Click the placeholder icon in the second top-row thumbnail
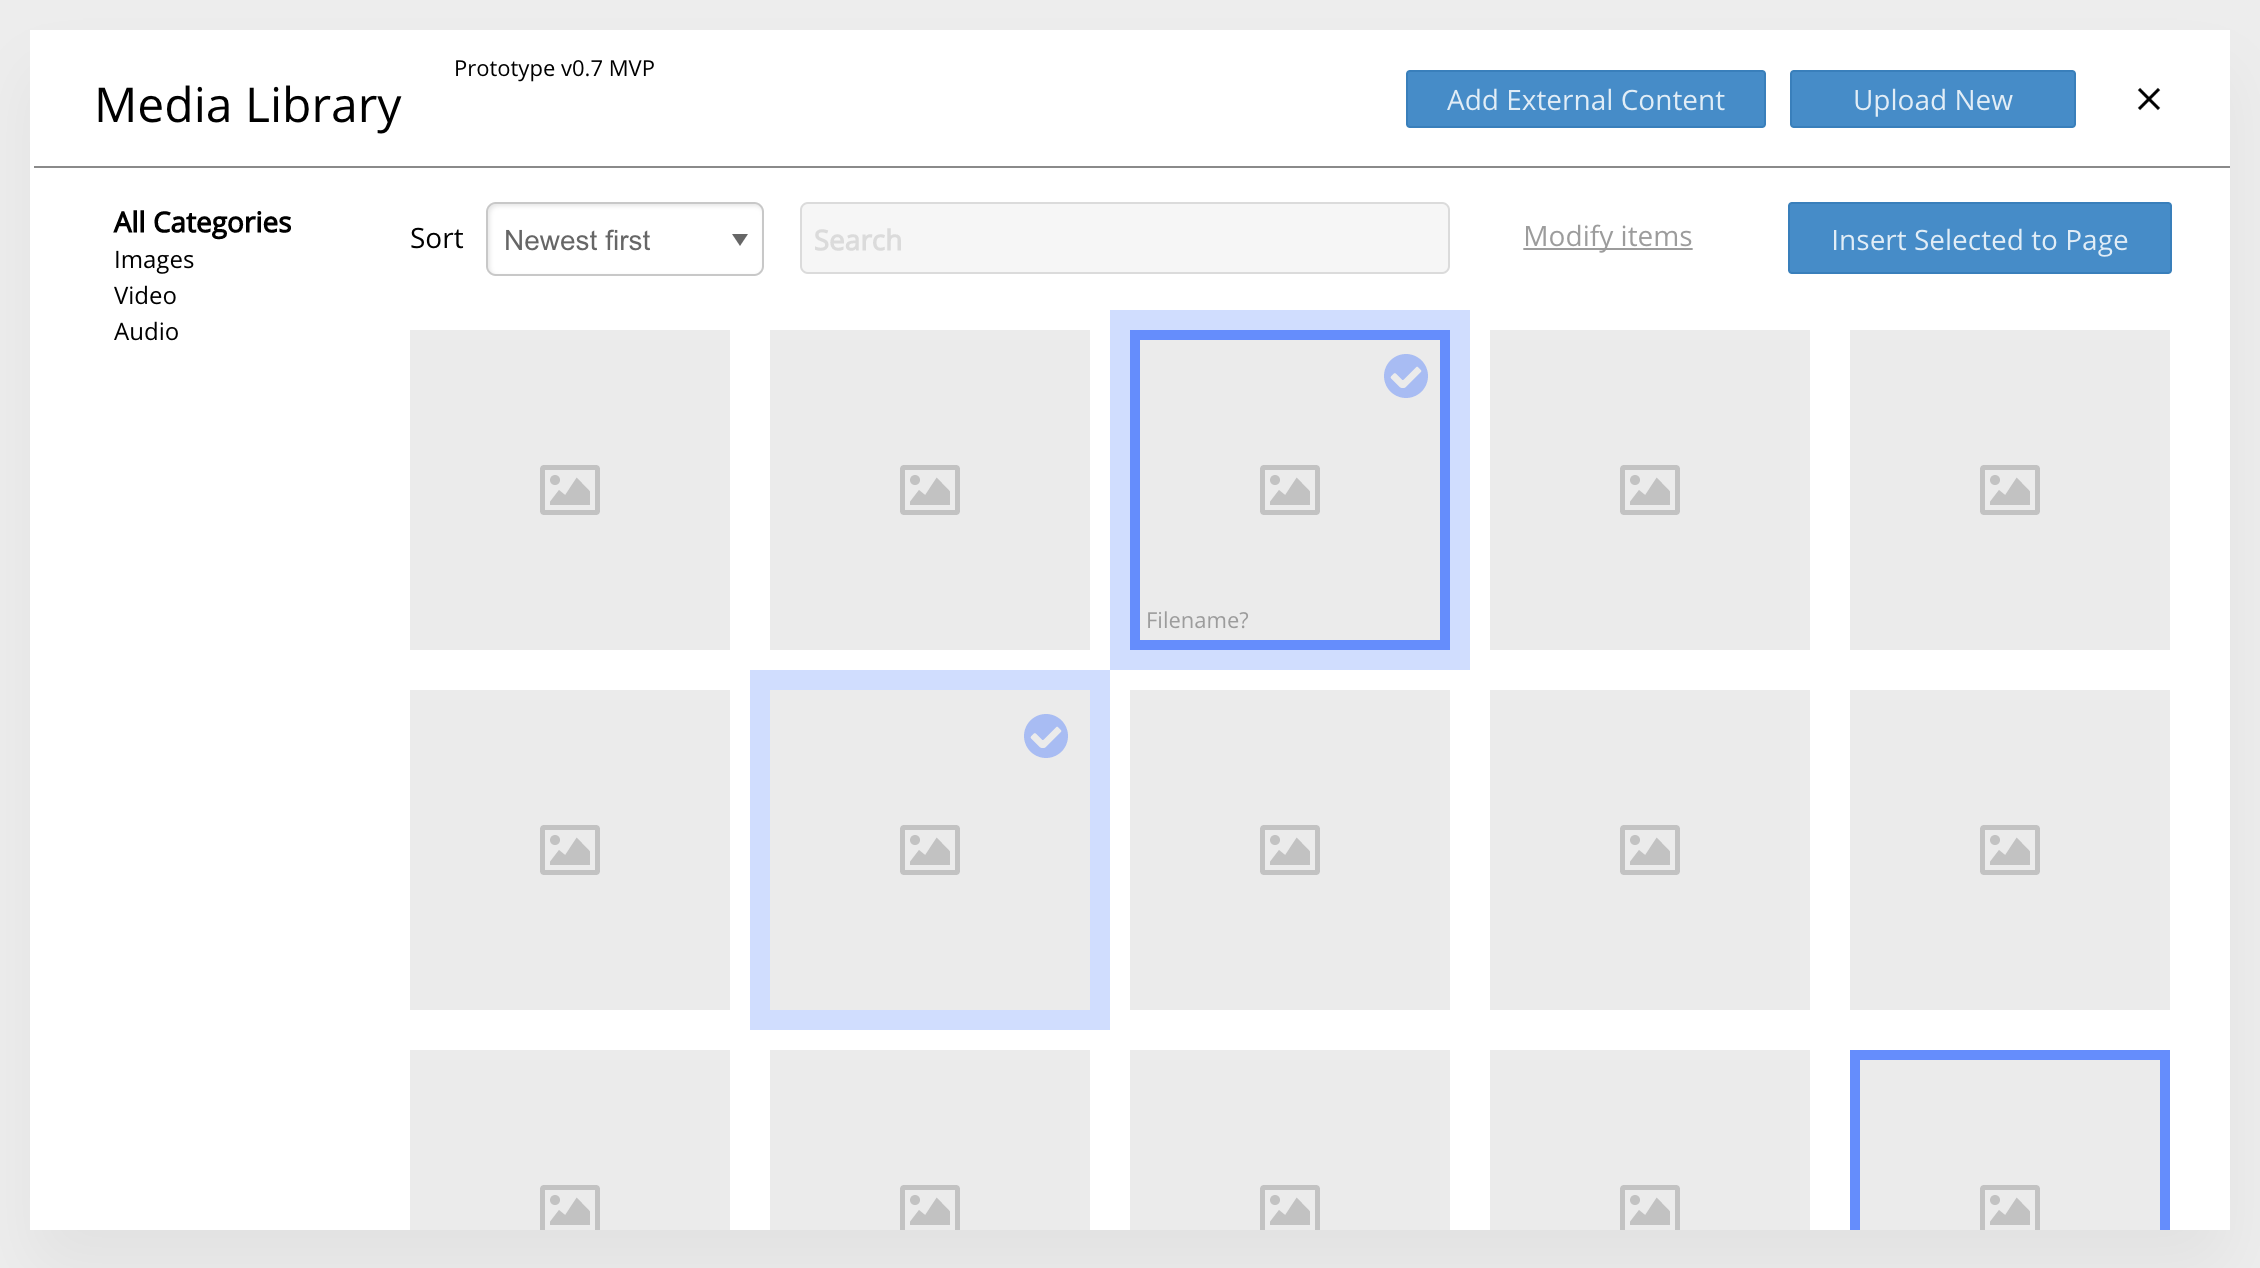The image size is (2260, 1268). pos(930,489)
